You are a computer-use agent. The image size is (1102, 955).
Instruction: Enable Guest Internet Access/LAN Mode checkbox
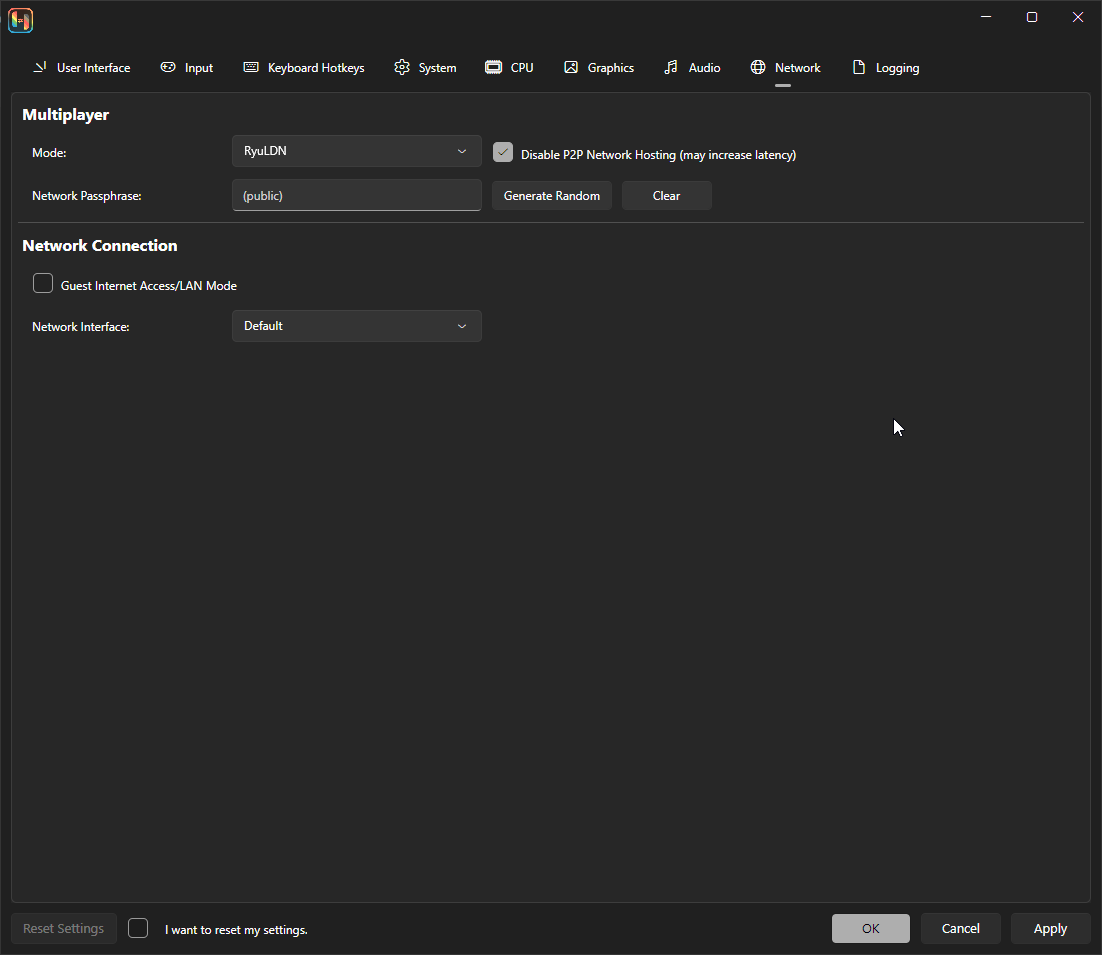[x=43, y=283]
